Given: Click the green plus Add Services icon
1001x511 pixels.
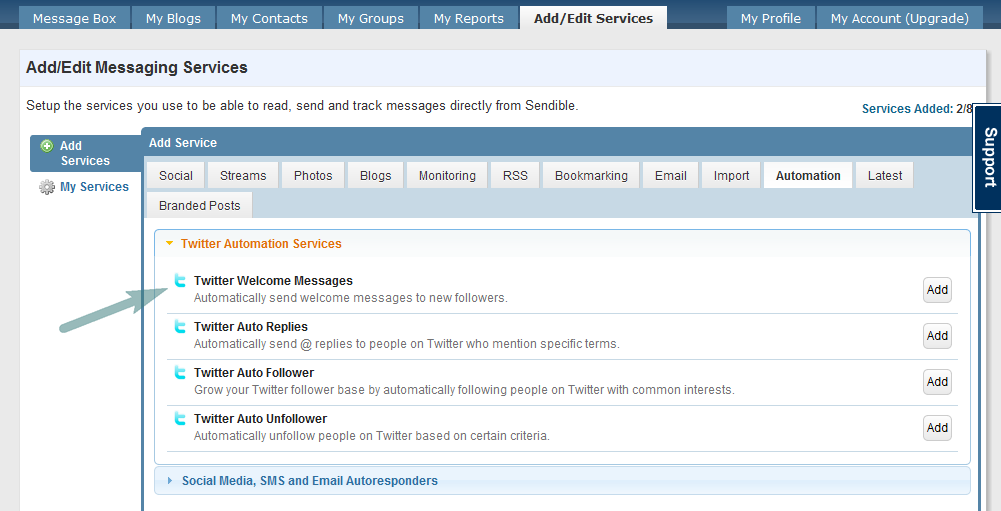Looking at the screenshot, I should [x=46, y=146].
